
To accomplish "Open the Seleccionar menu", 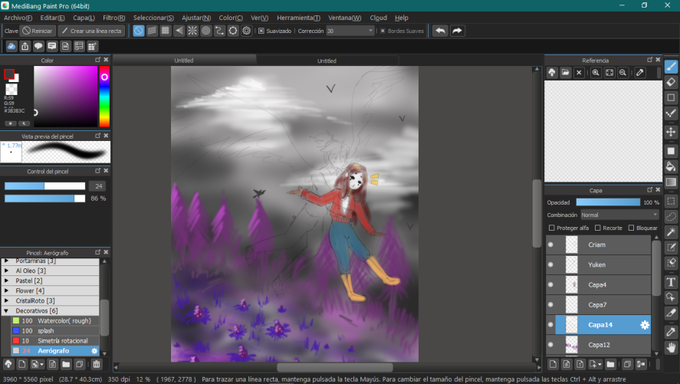I will [154, 18].
